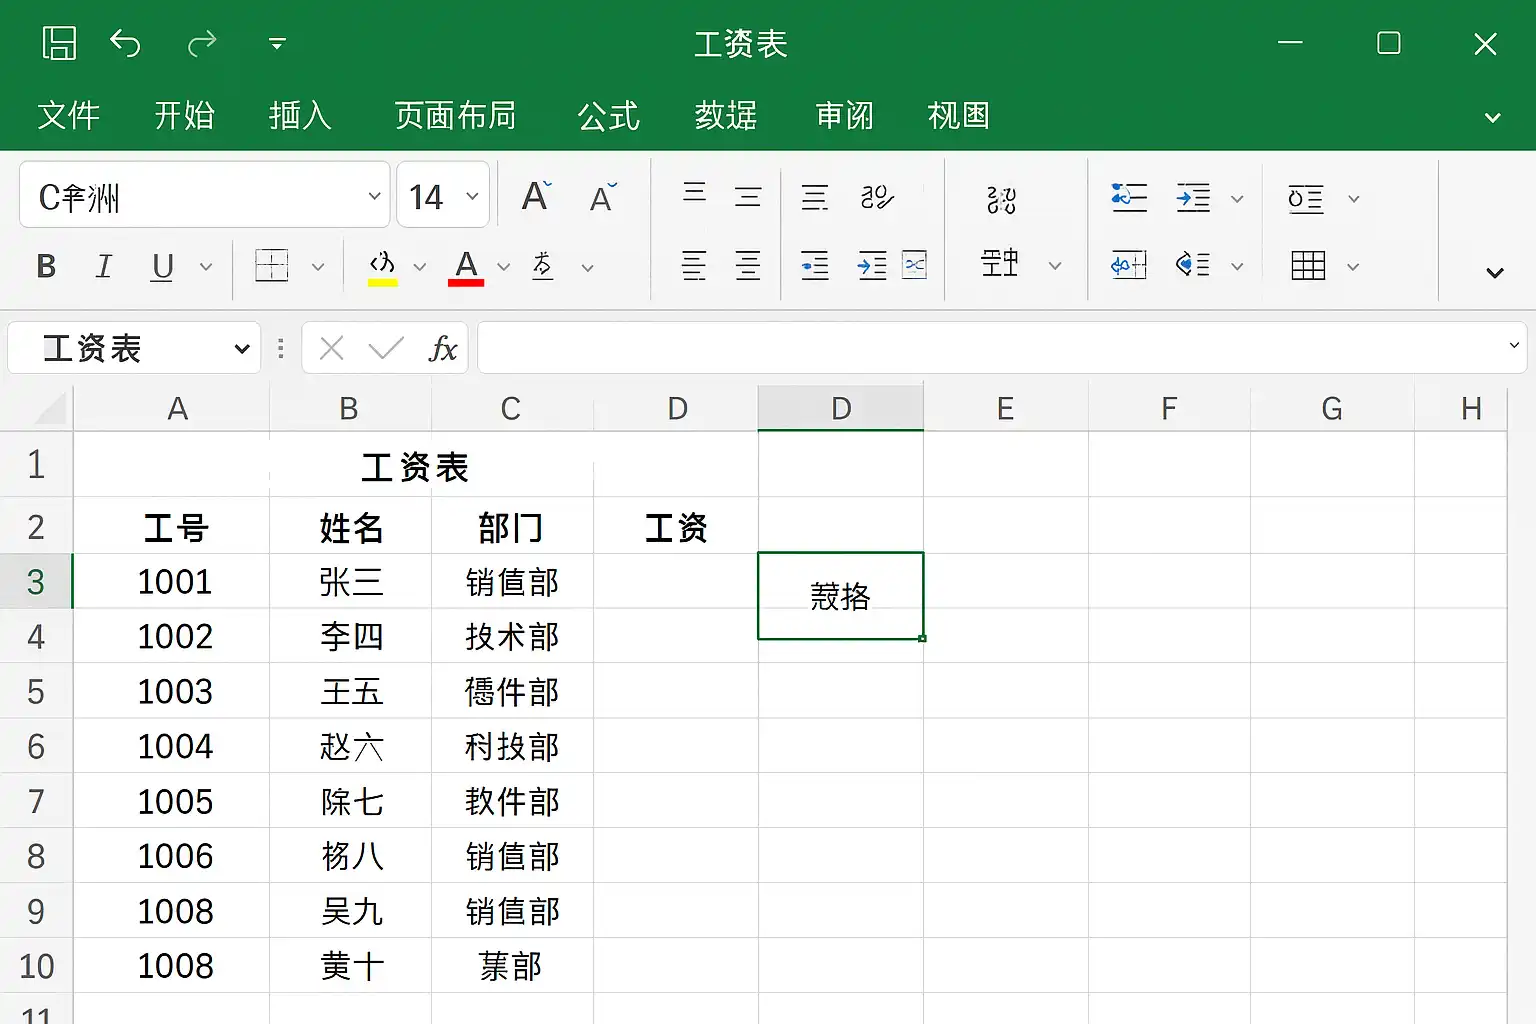This screenshot has height=1024, width=1536.
Task: Toggle bold formatting
Action: click(x=45, y=266)
